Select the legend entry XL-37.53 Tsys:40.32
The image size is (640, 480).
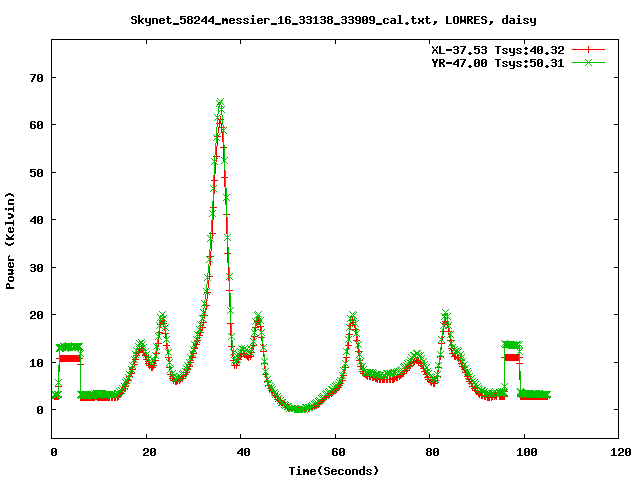click(x=498, y=50)
